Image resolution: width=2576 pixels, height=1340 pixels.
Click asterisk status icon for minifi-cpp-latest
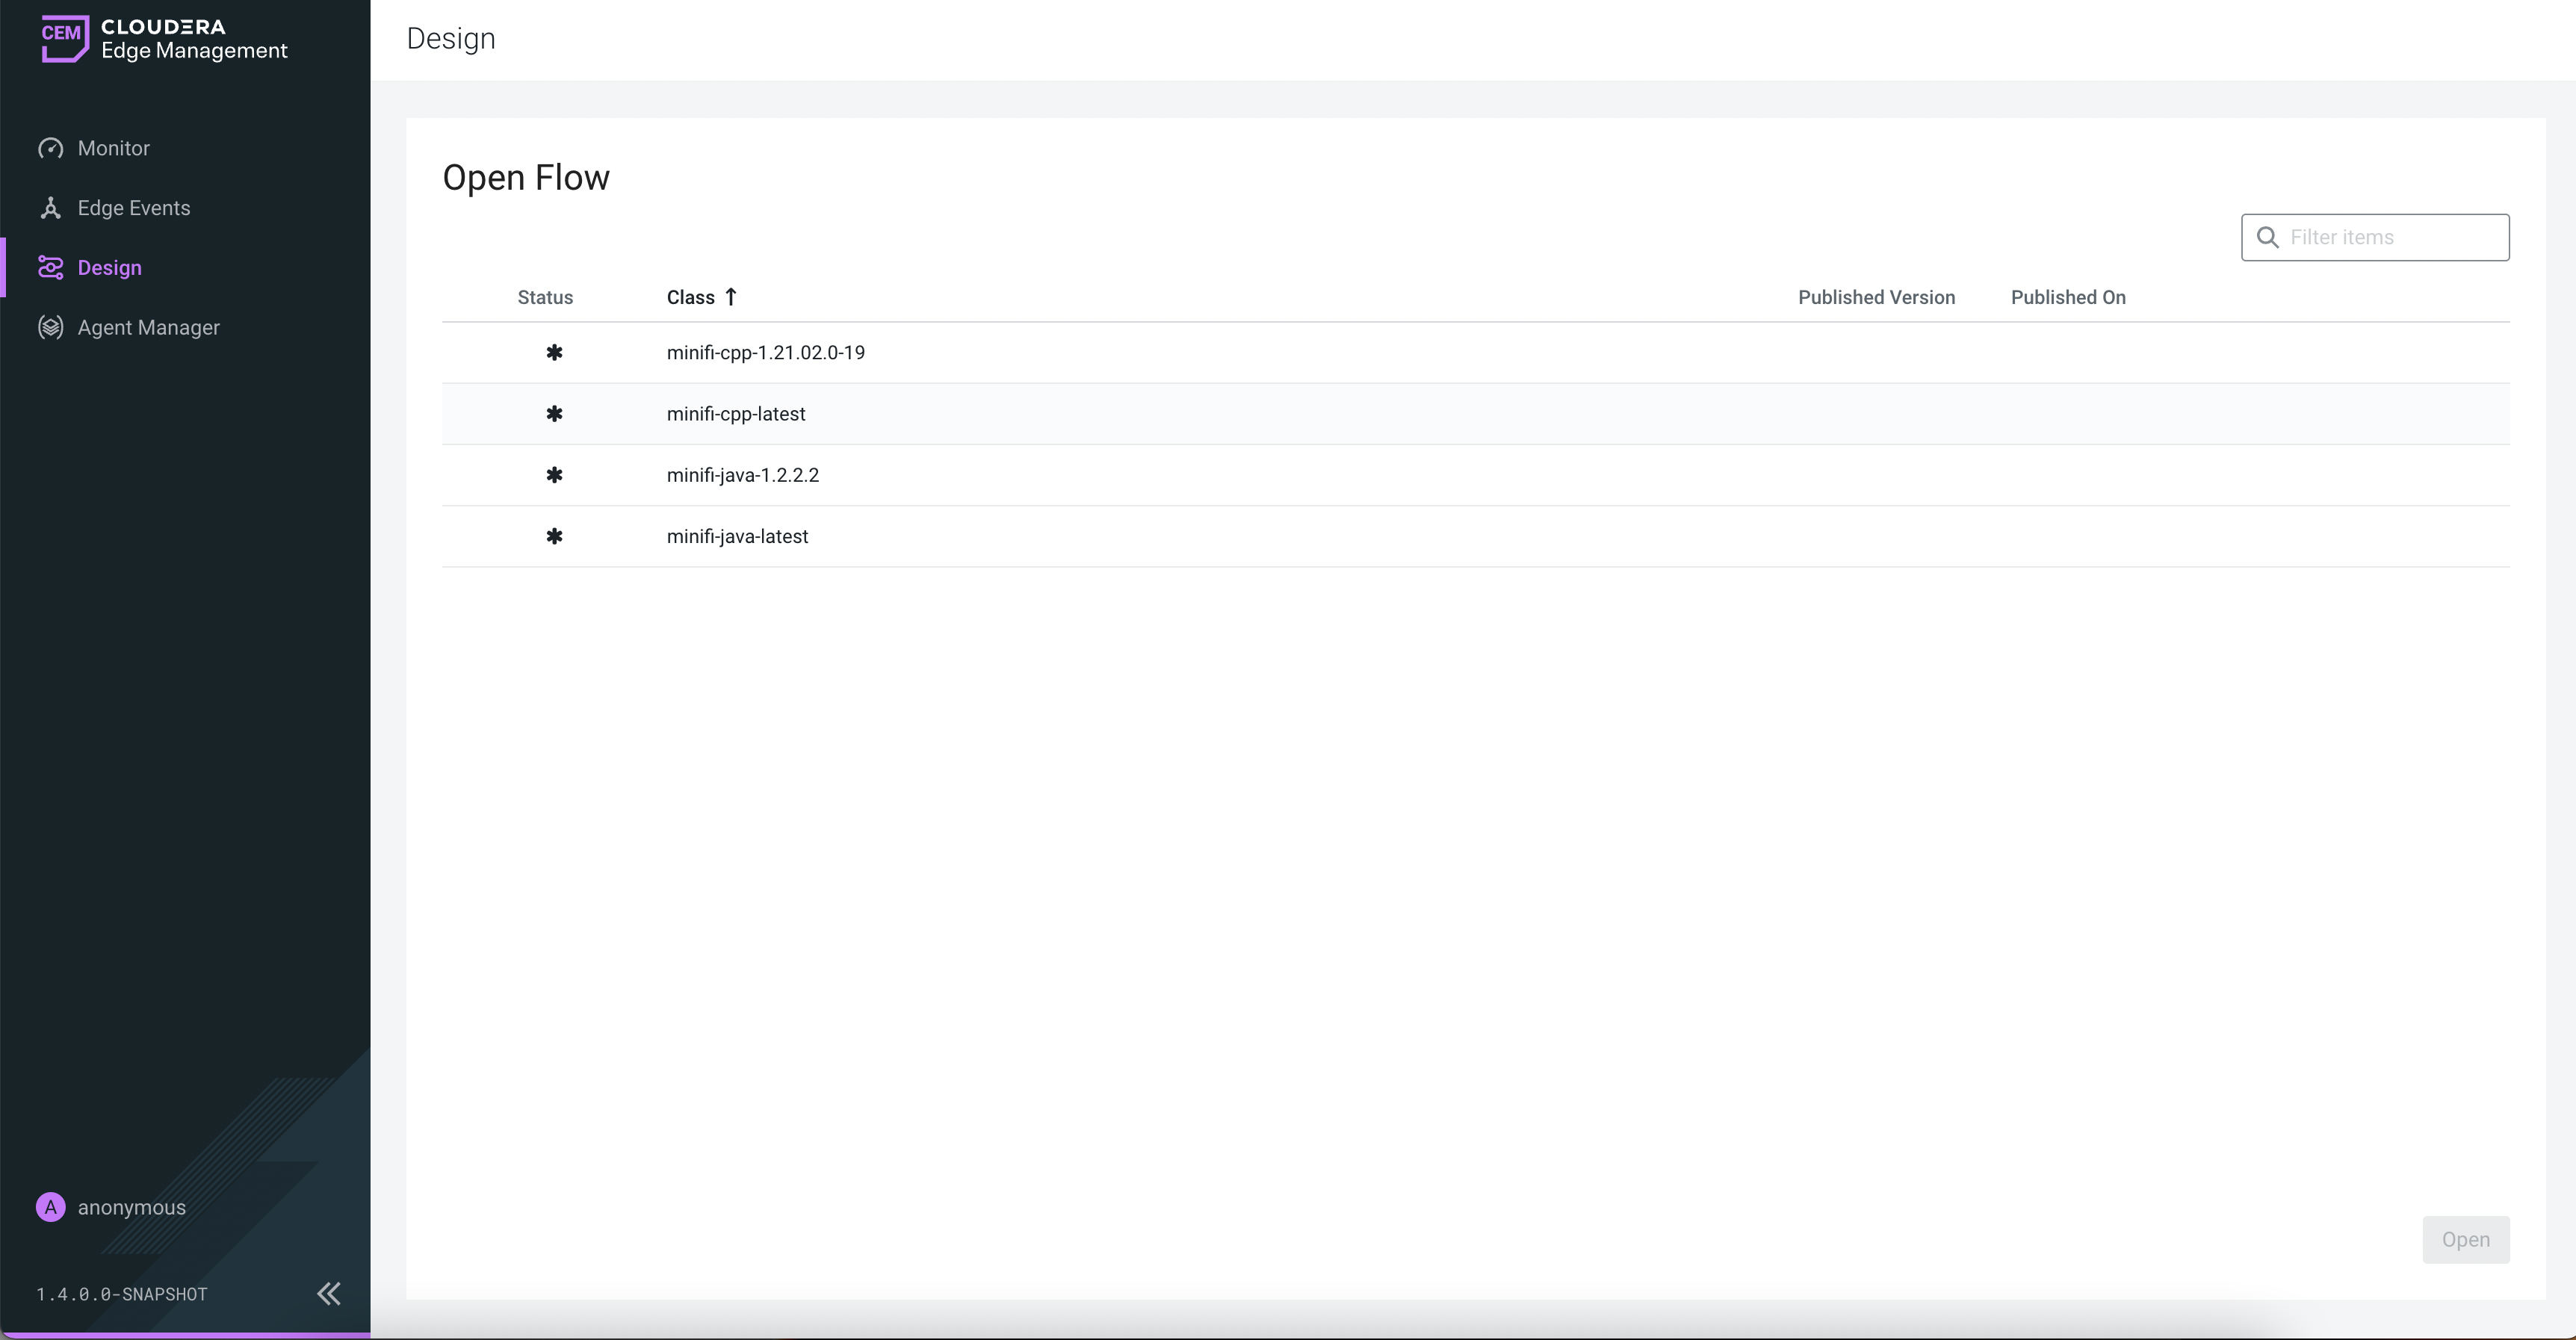point(554,414)
